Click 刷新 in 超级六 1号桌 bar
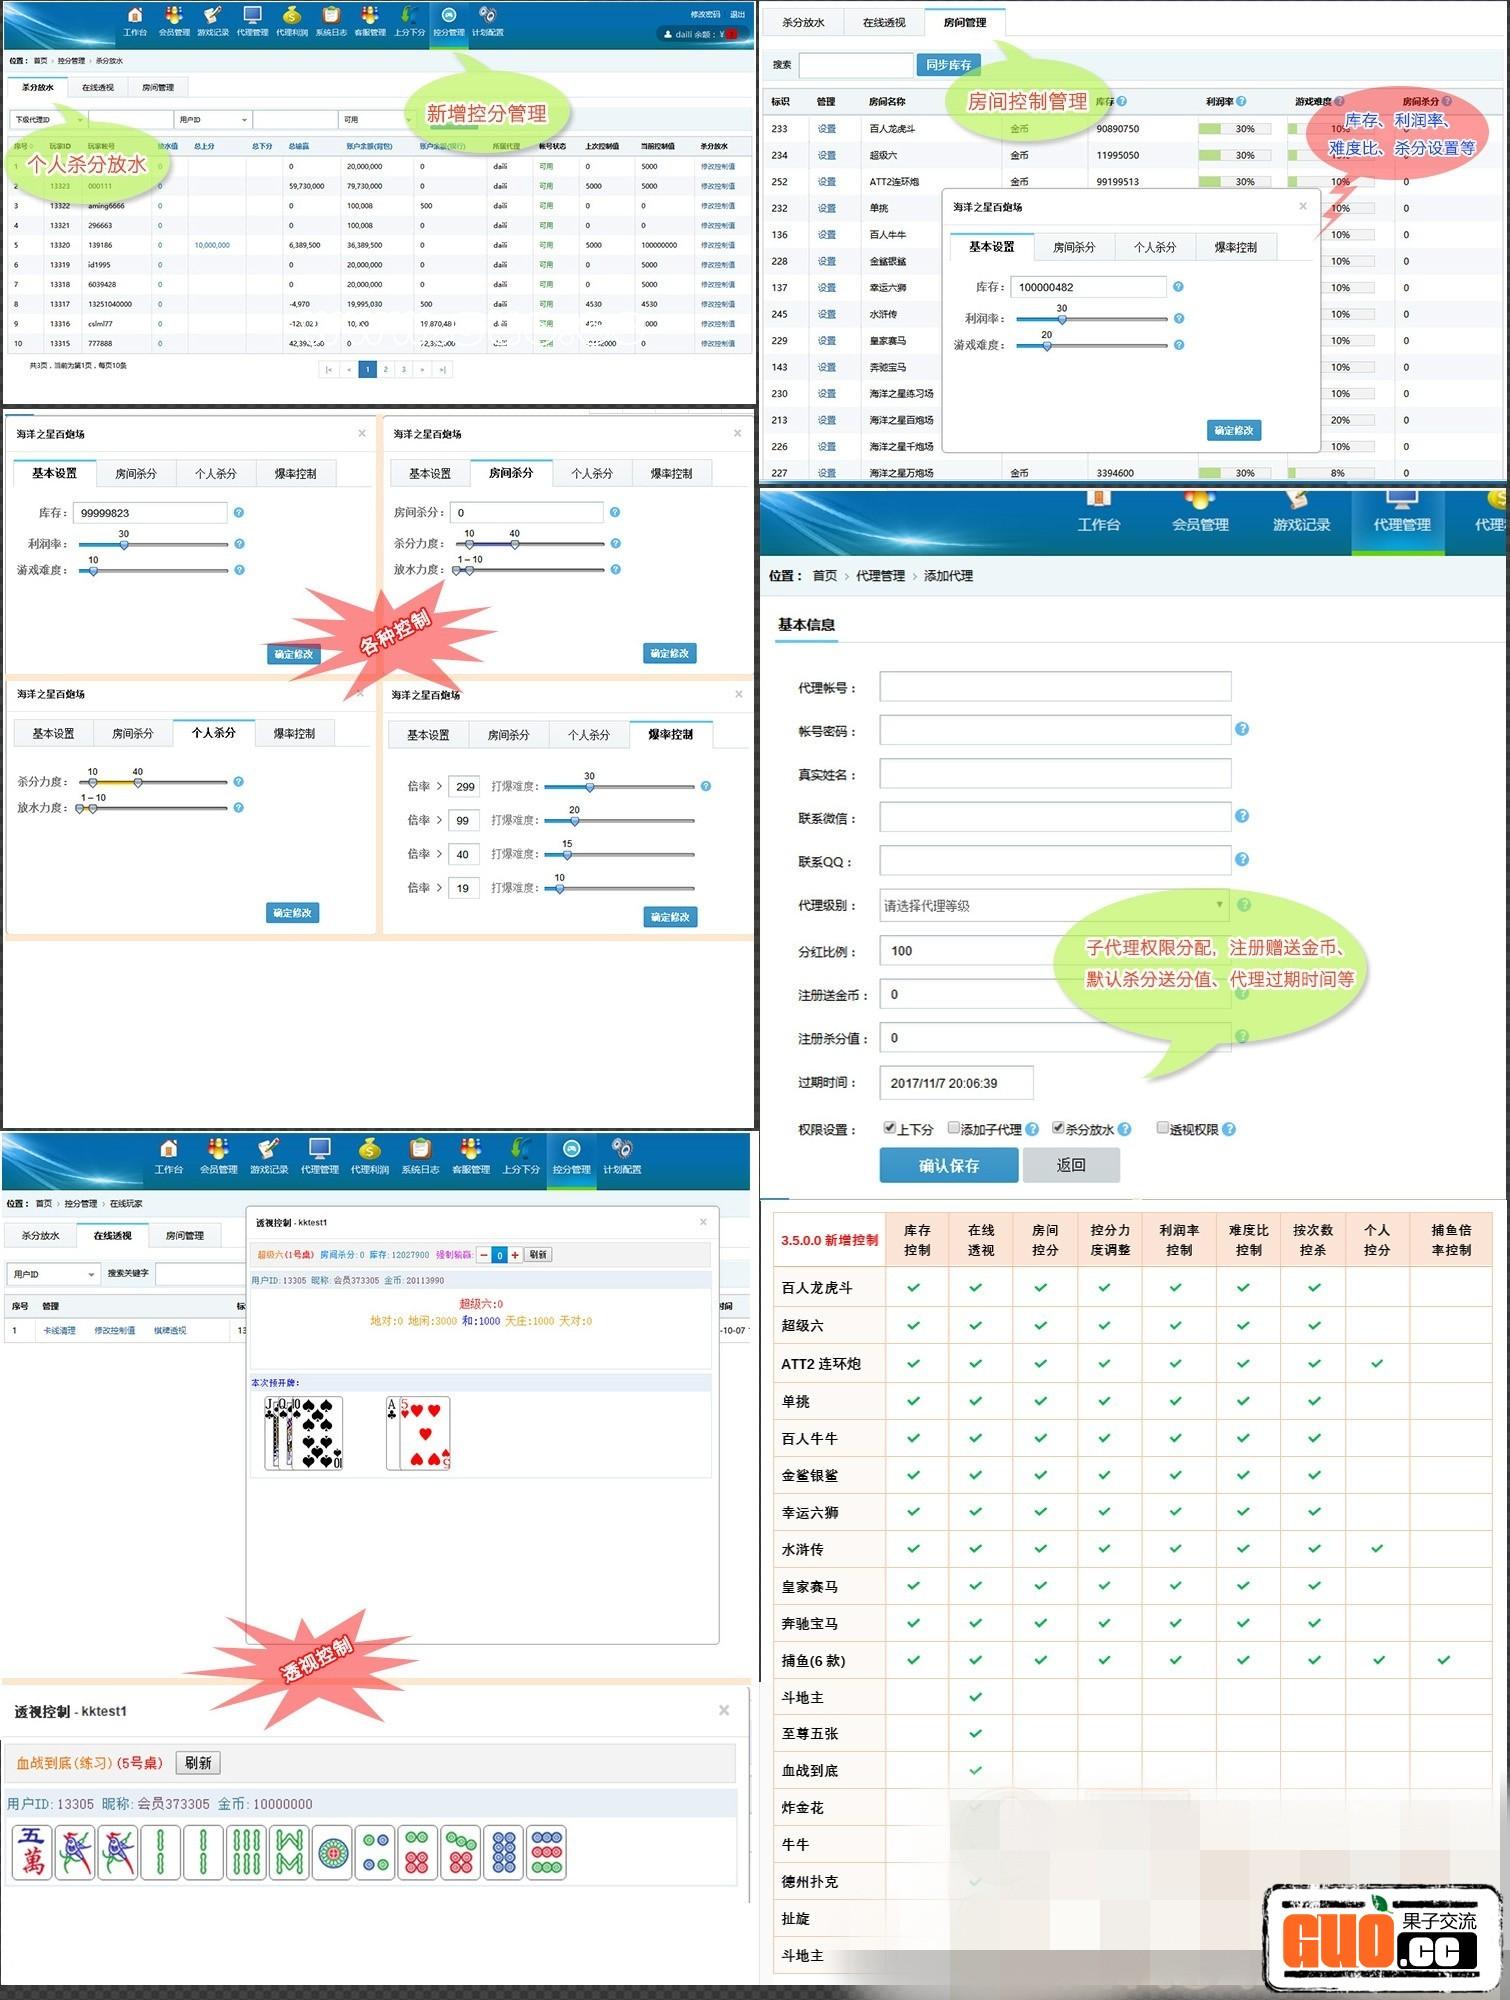 [x=538, y=1254]
